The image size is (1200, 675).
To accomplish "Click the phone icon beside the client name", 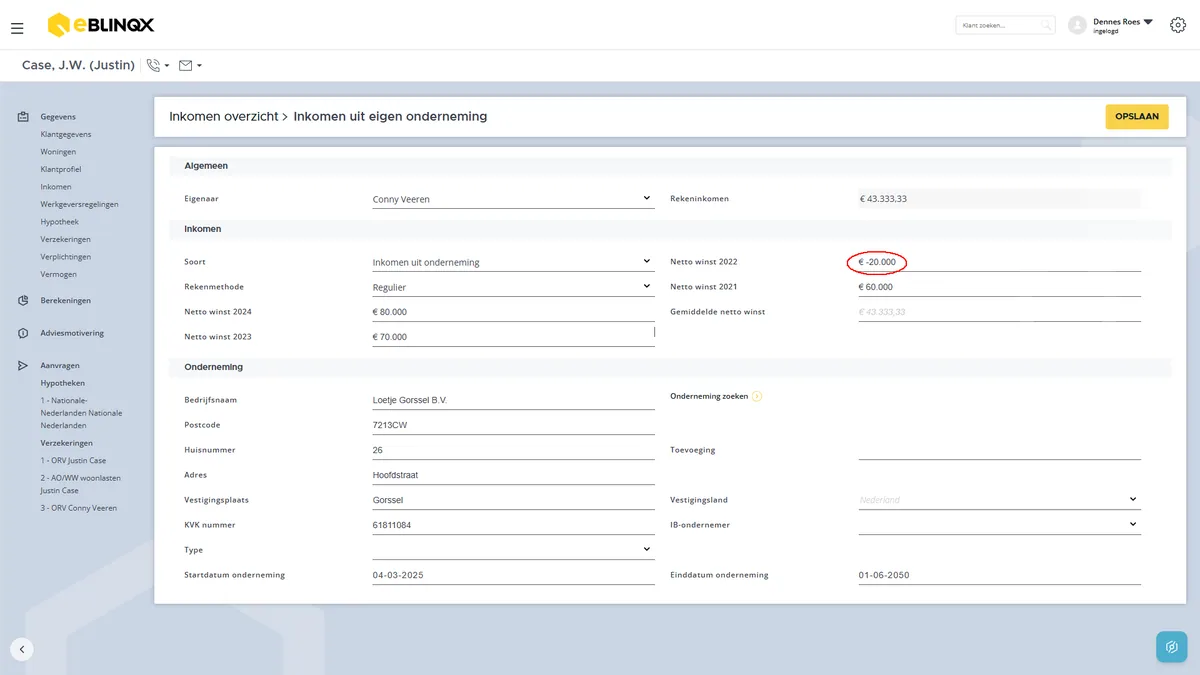I will pyautogui.click(x=153, y=65).
